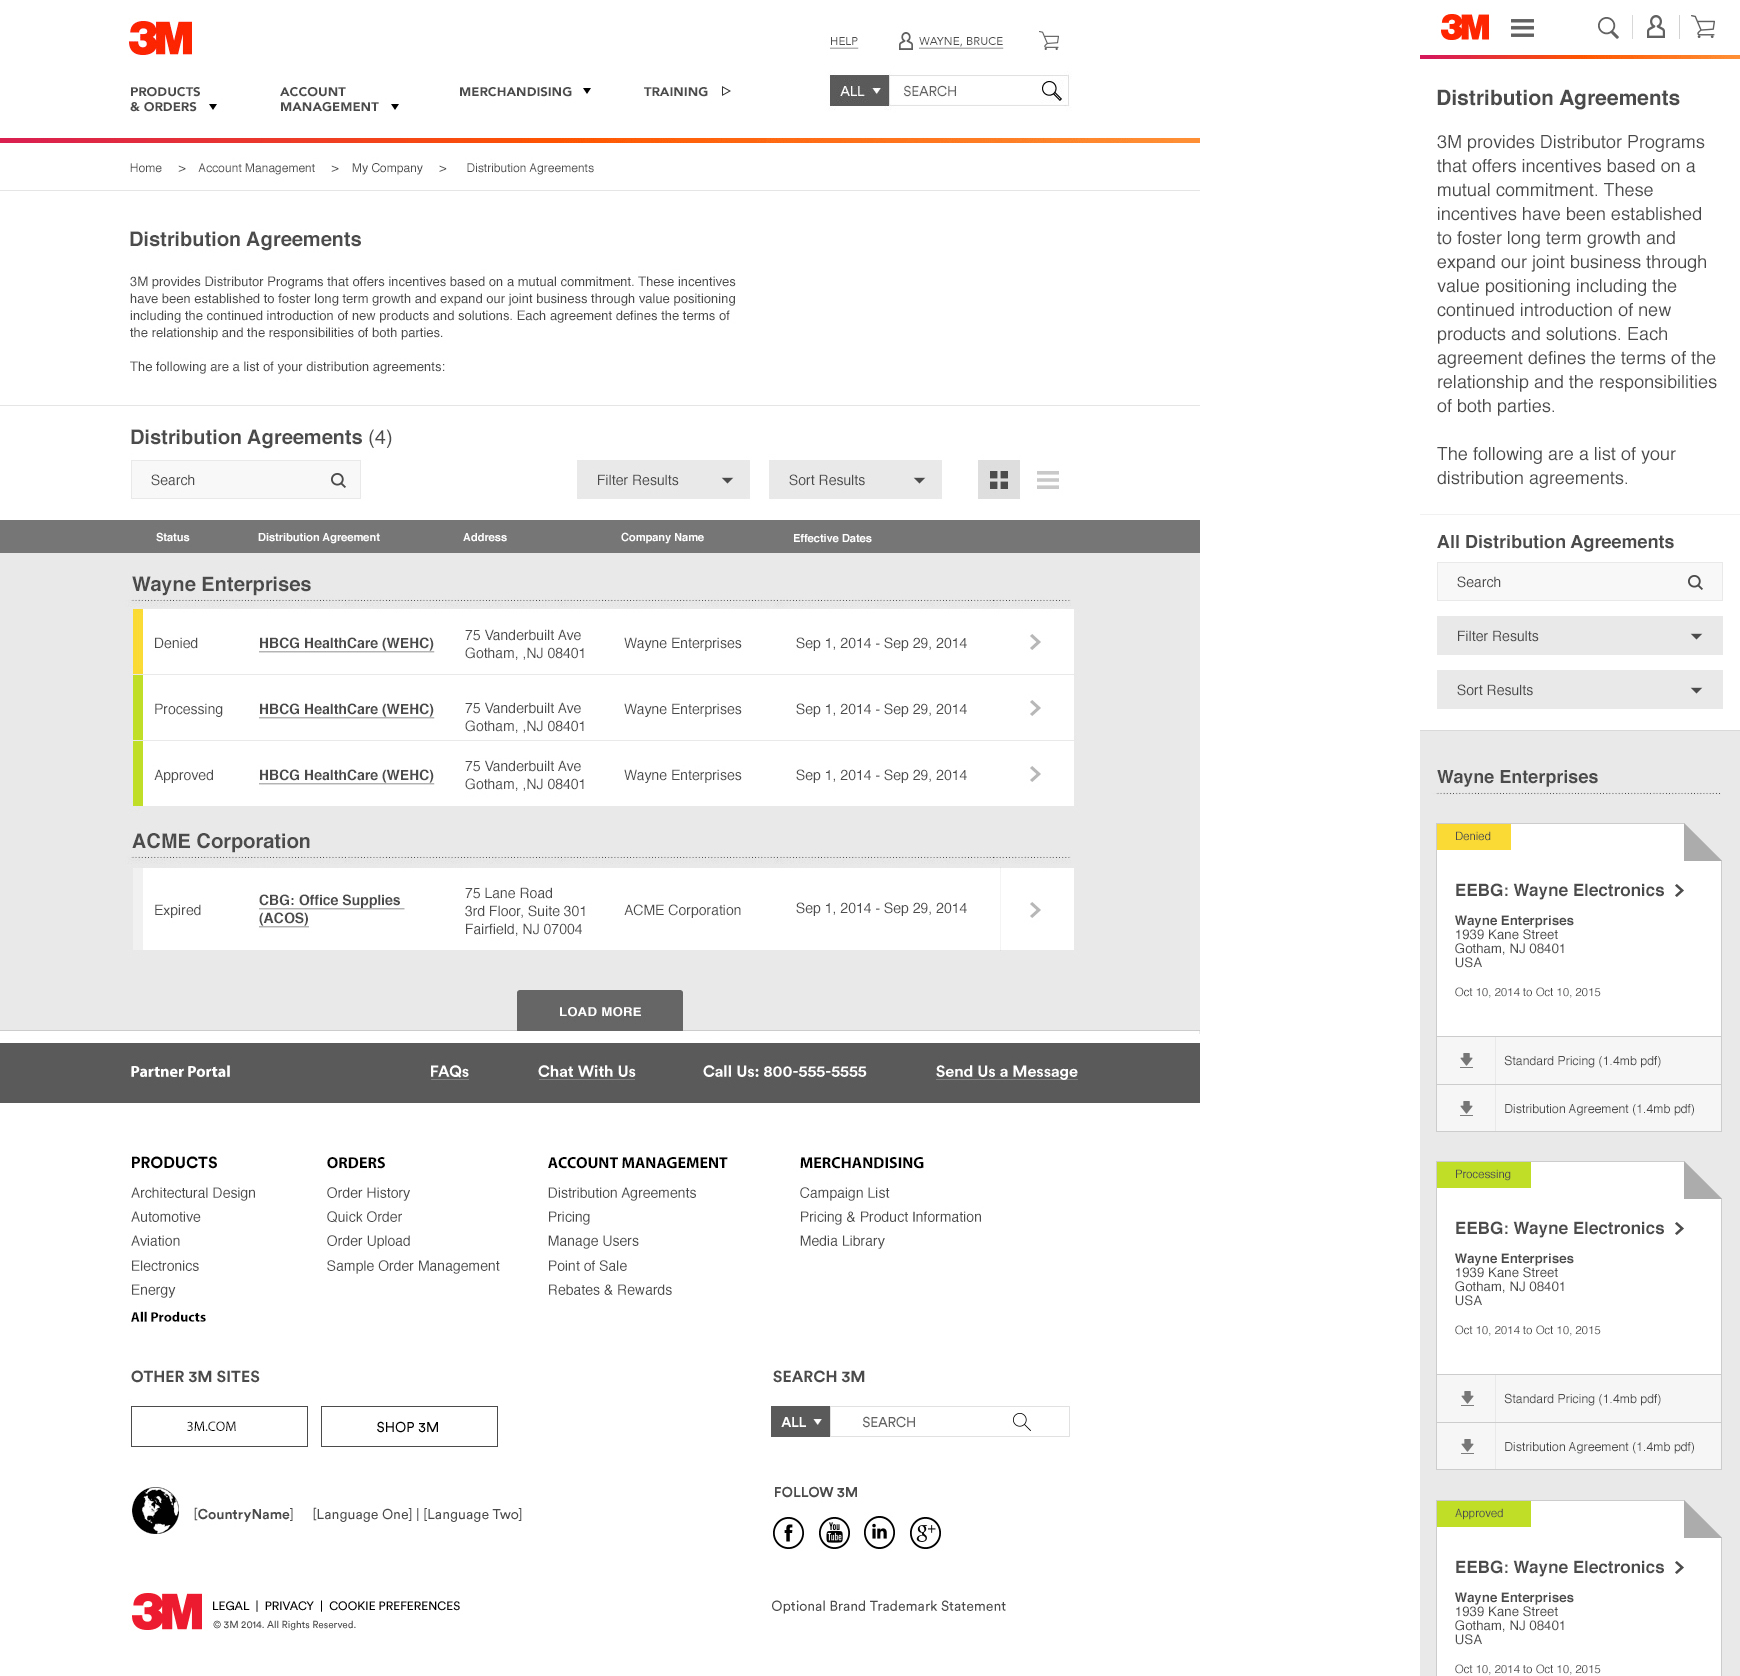Click the Facebook icon under Follow 3M

(x=788, y=1532)
